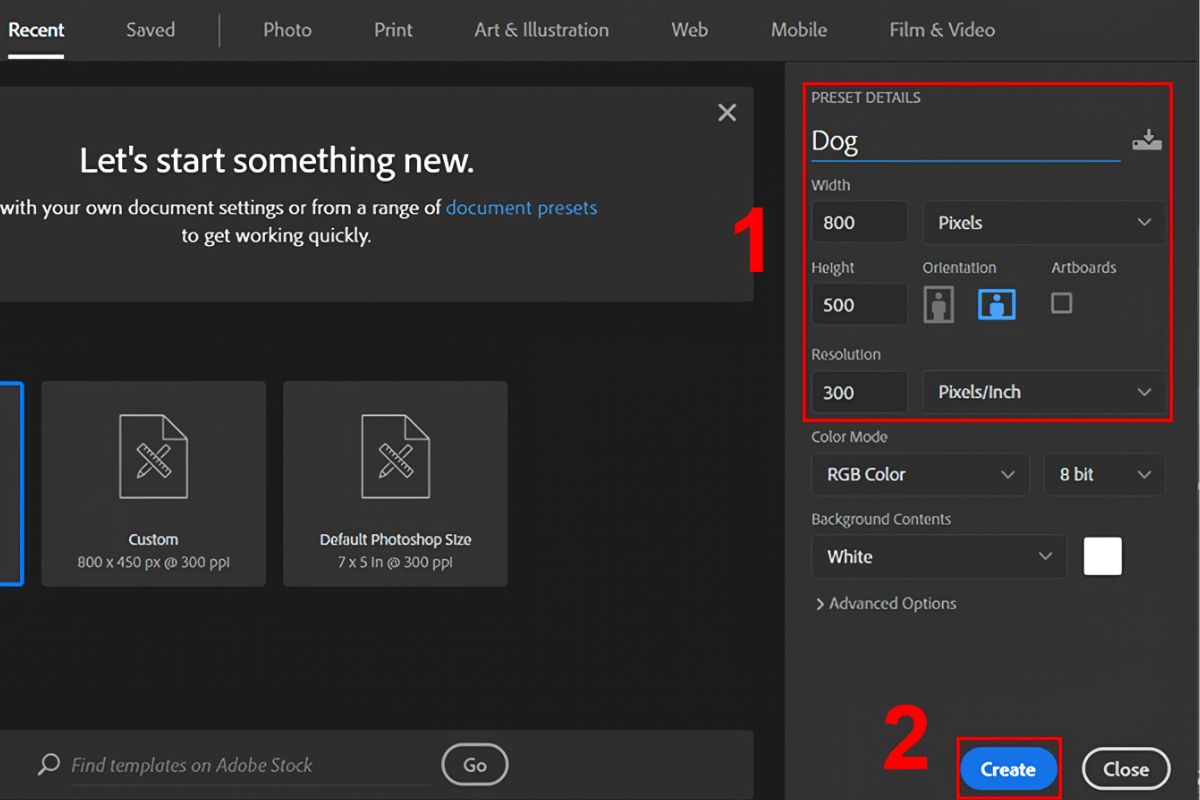Screen dimensions: 1200x800
Task: Select landscape orientation icon
Action: [996, 305]
